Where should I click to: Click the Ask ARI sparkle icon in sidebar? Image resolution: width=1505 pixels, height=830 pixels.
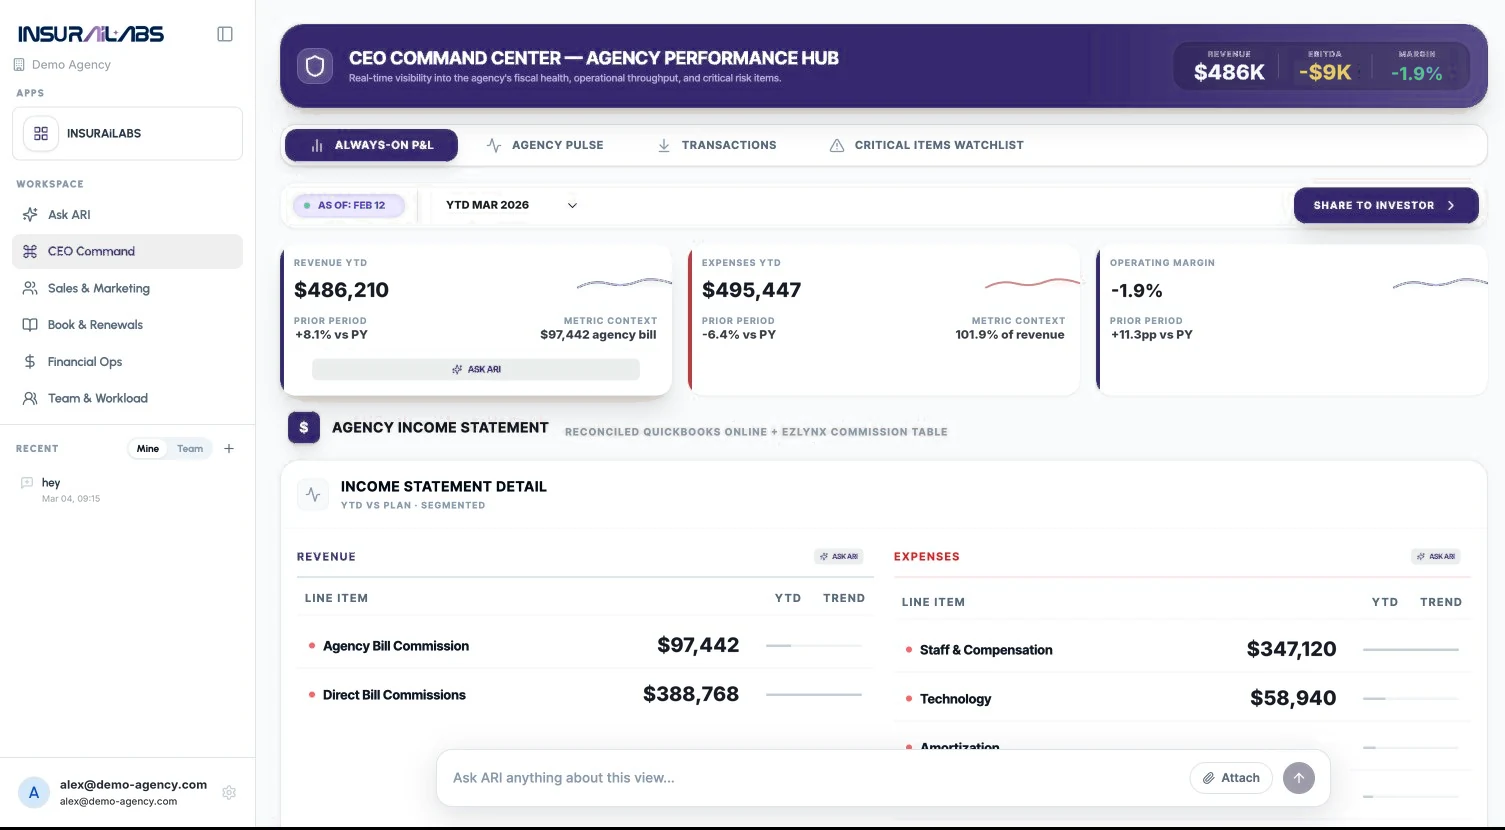click(30, 215)
